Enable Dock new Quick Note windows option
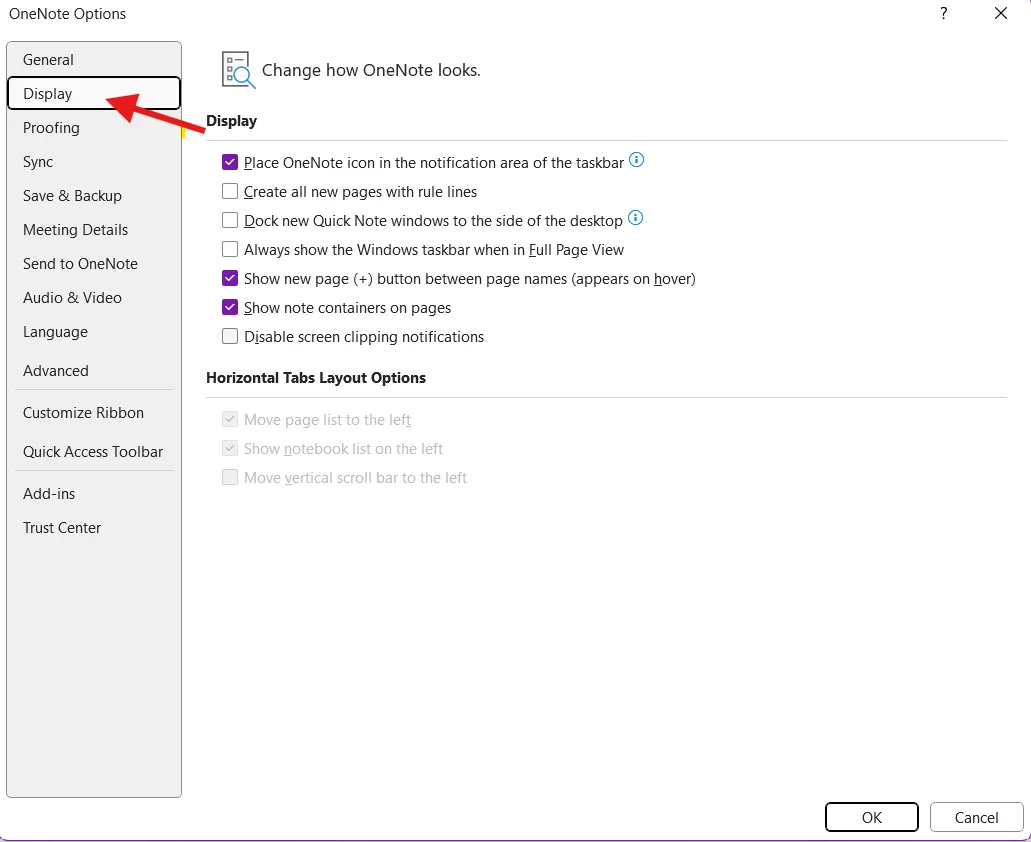The image size is (1031, 842). click(229, 220)
